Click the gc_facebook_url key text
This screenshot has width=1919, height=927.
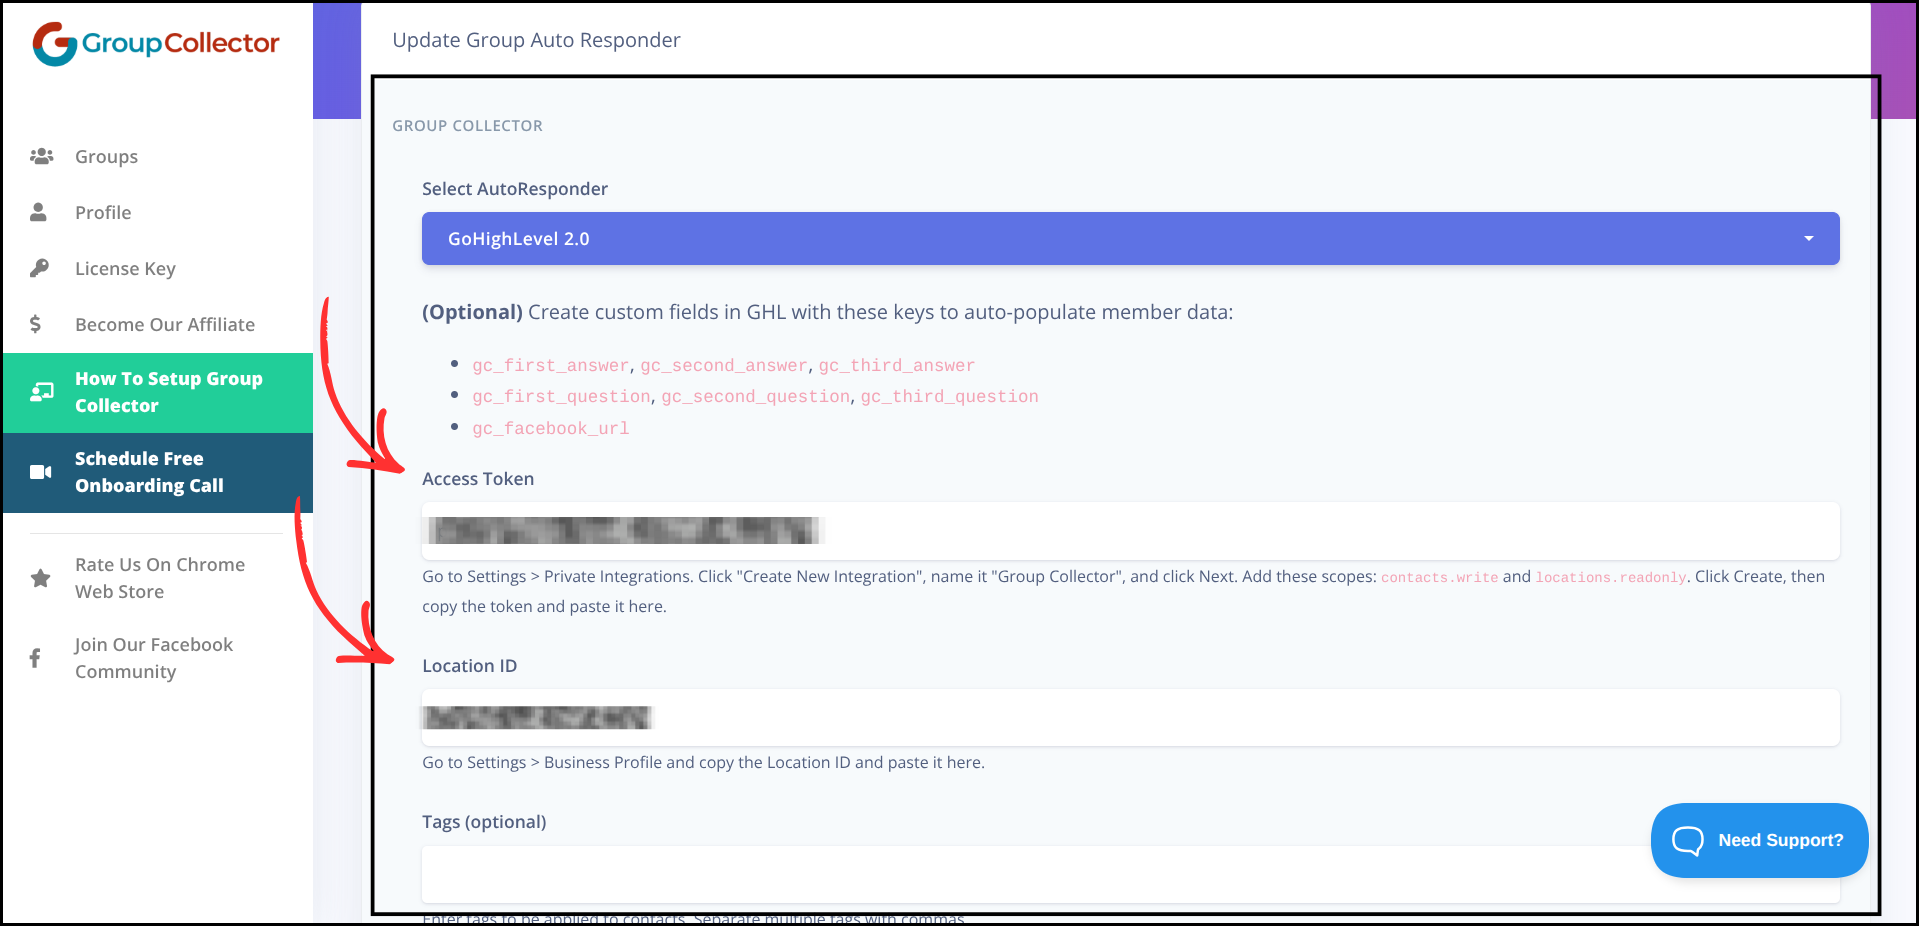[551, 429]
